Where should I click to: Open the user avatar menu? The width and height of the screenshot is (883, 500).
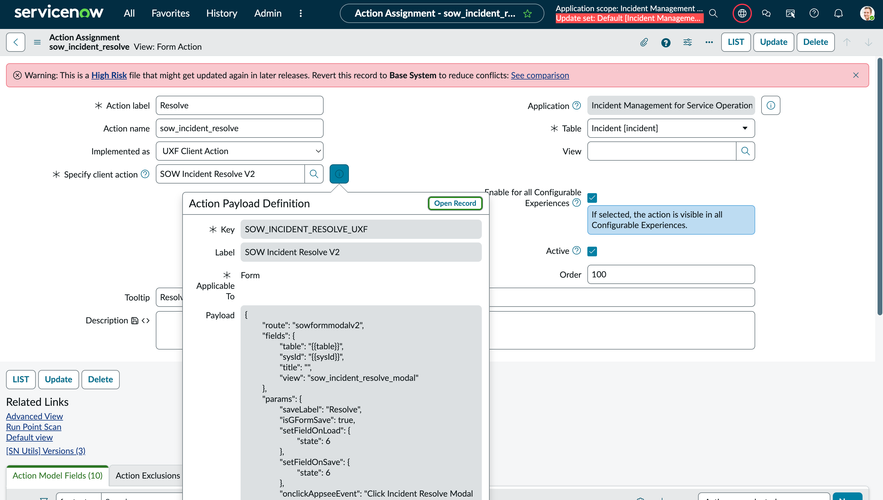(867, 13)
